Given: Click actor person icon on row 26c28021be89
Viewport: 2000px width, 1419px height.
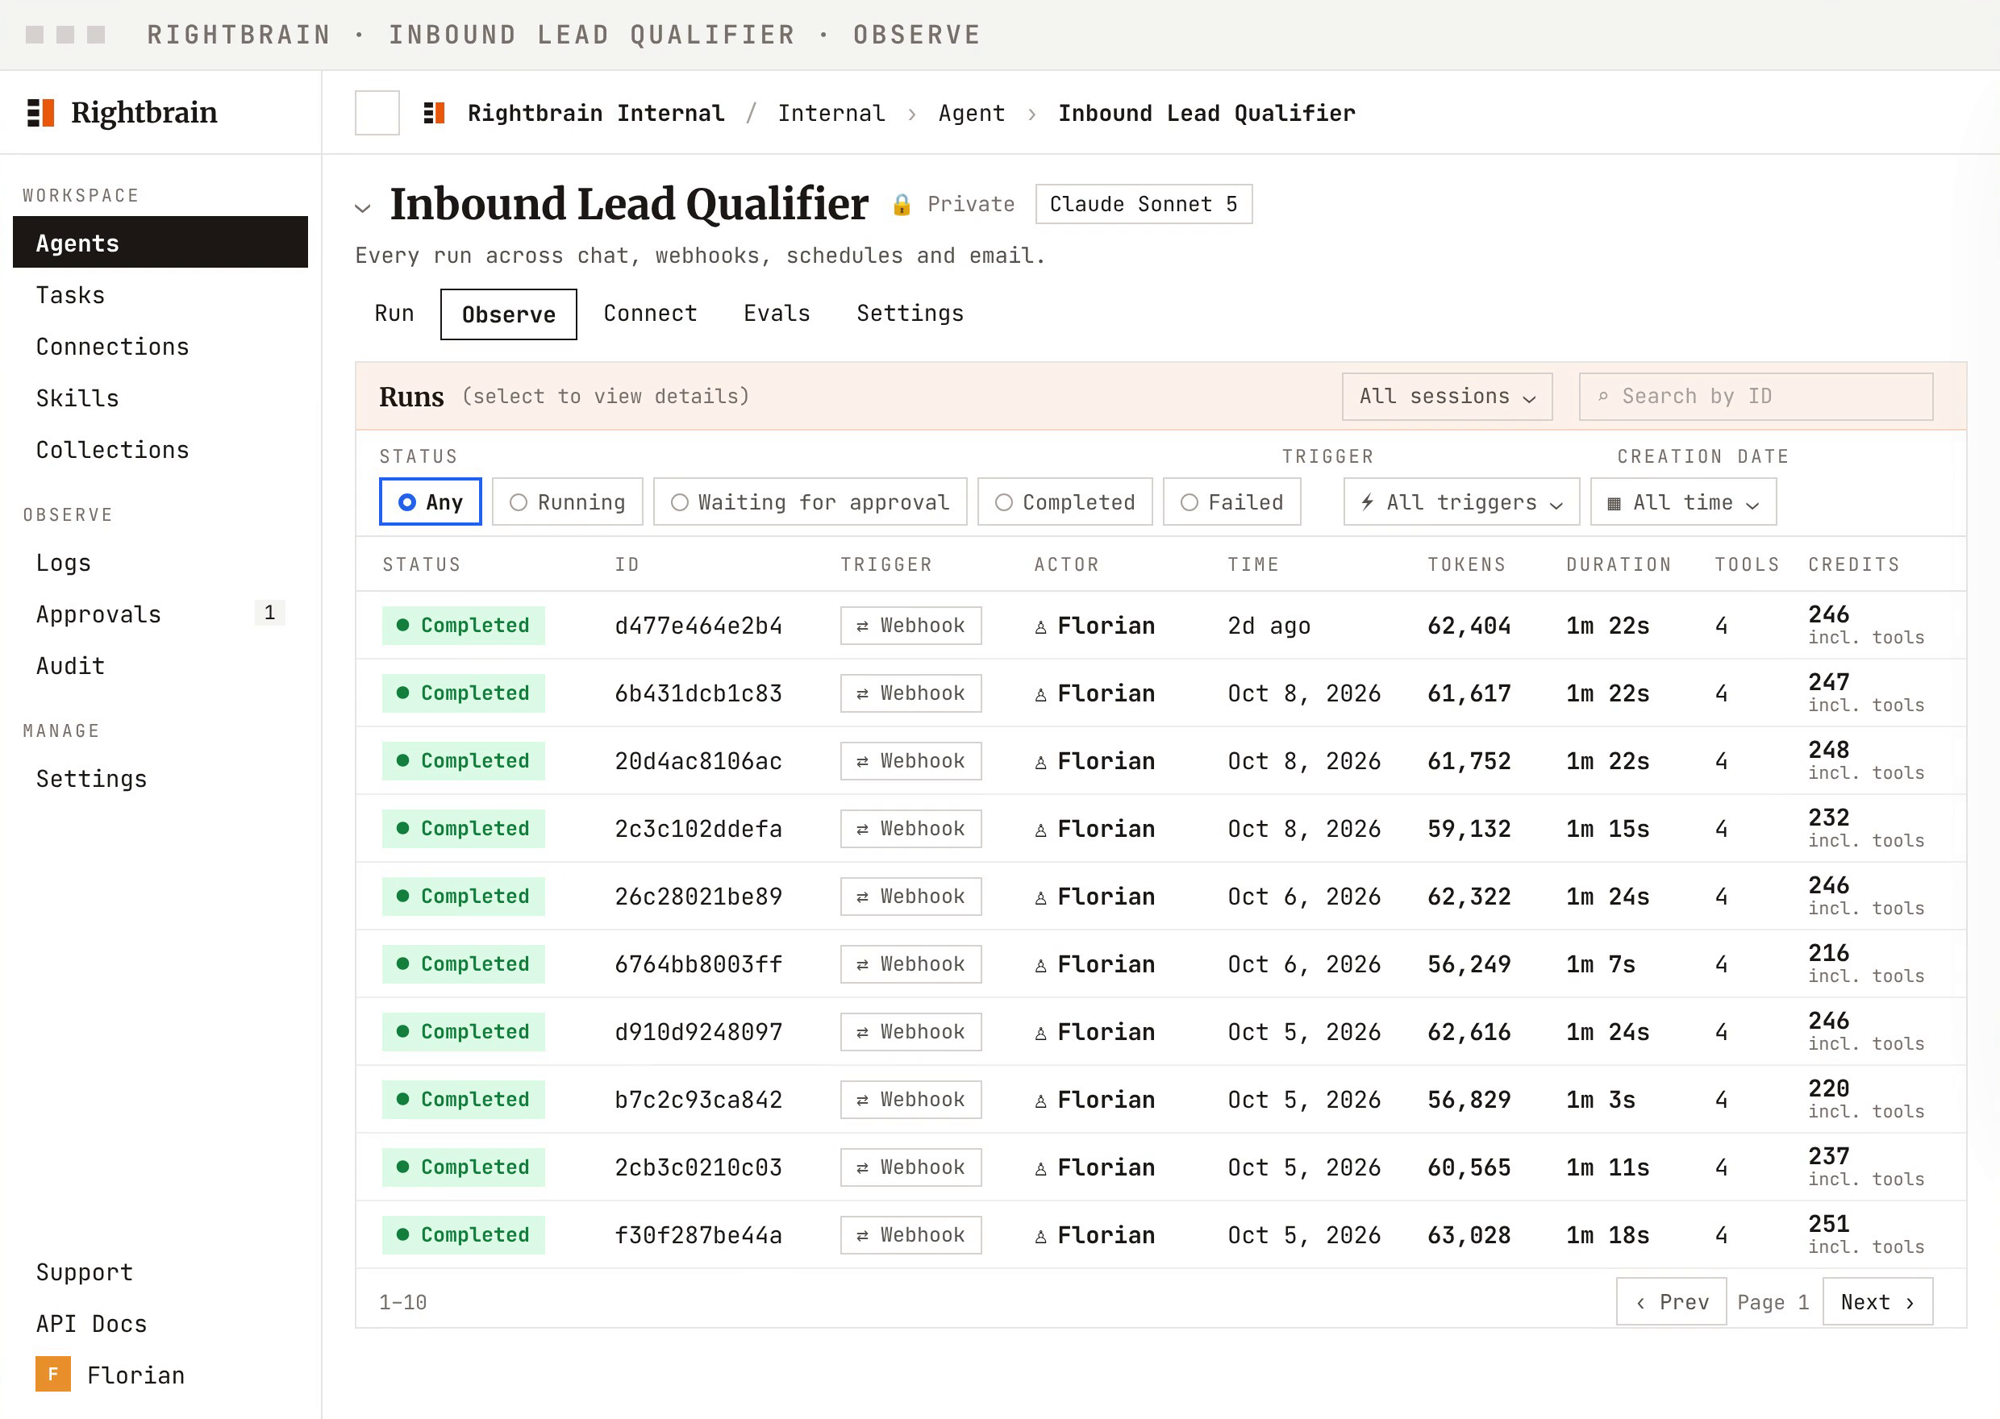Looking at the screenshot, I should [x=1041, y=898].
